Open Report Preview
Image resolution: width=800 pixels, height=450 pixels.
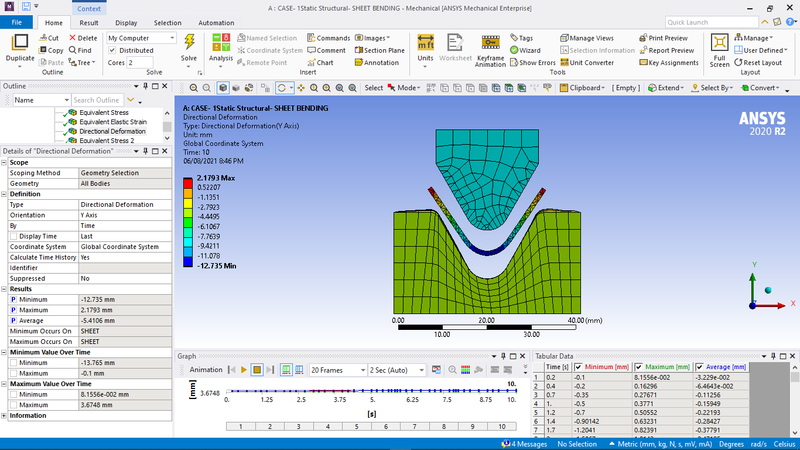(x=667, y=50)
